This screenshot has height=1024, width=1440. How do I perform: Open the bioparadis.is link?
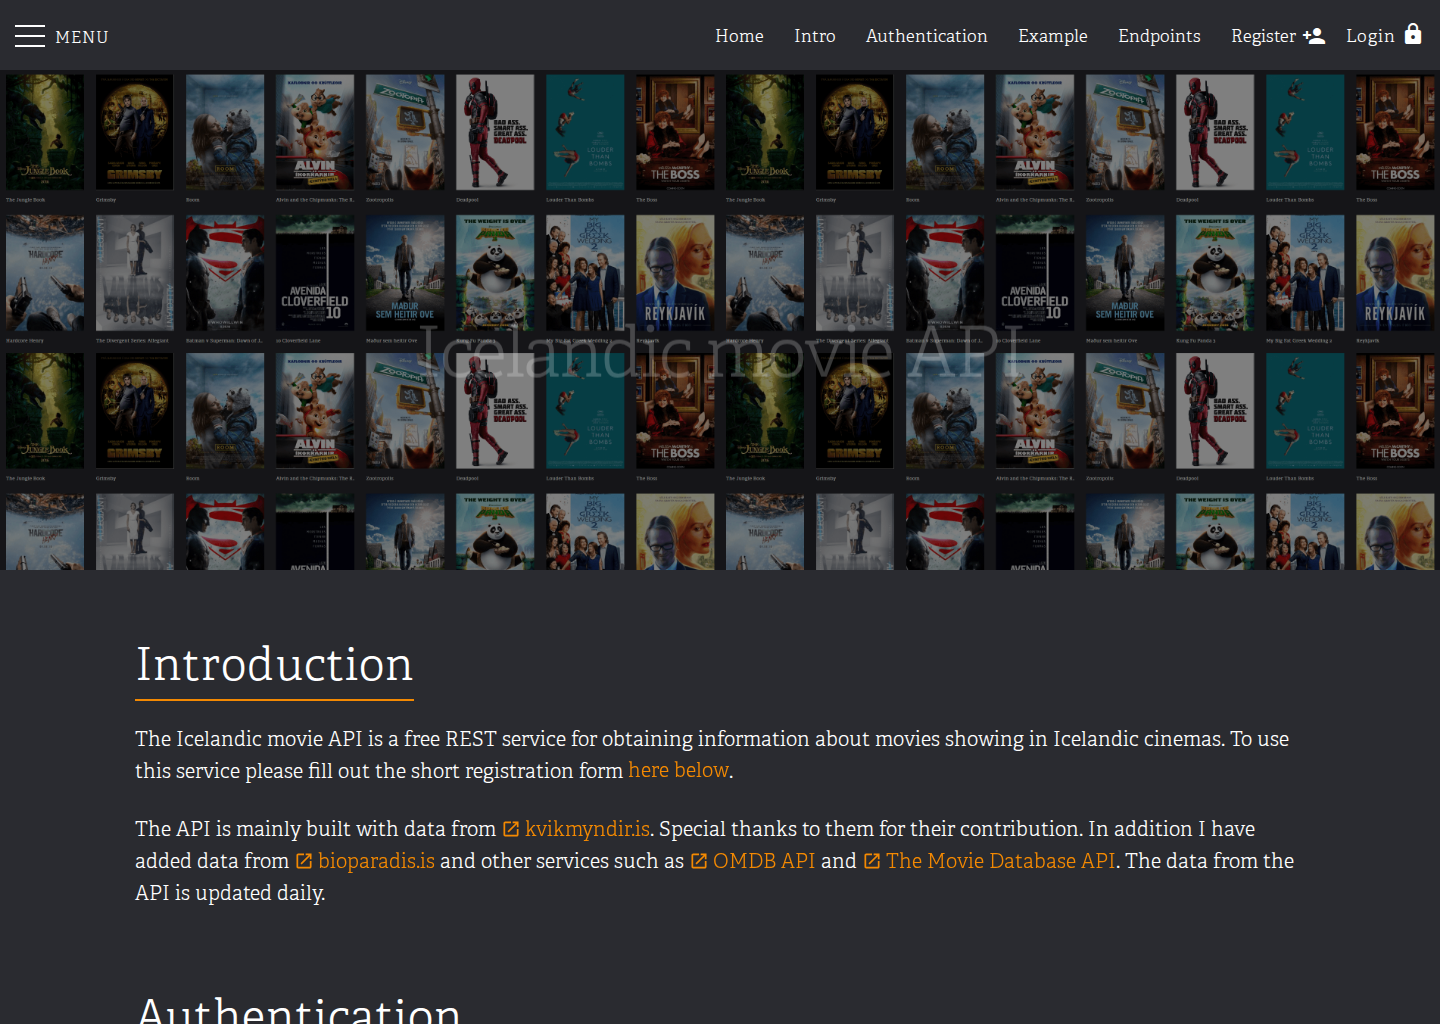376,861
